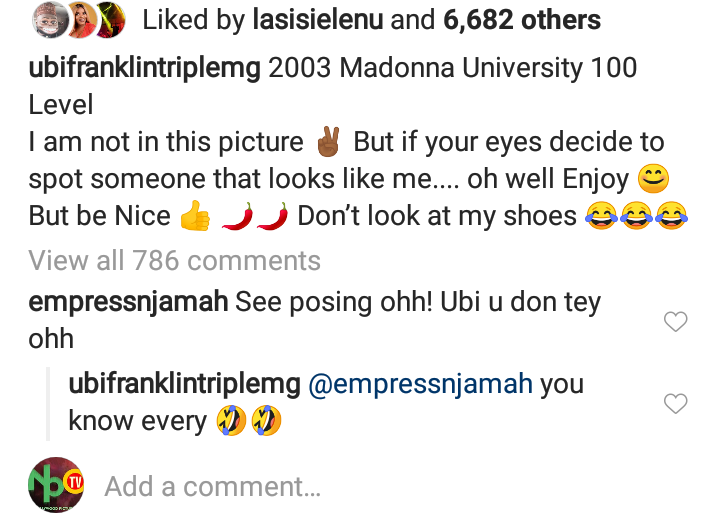The height and width of the screenshot is (513, 720).
Task: Click the victory hand emoji in the caption
Action: (327, 143)
